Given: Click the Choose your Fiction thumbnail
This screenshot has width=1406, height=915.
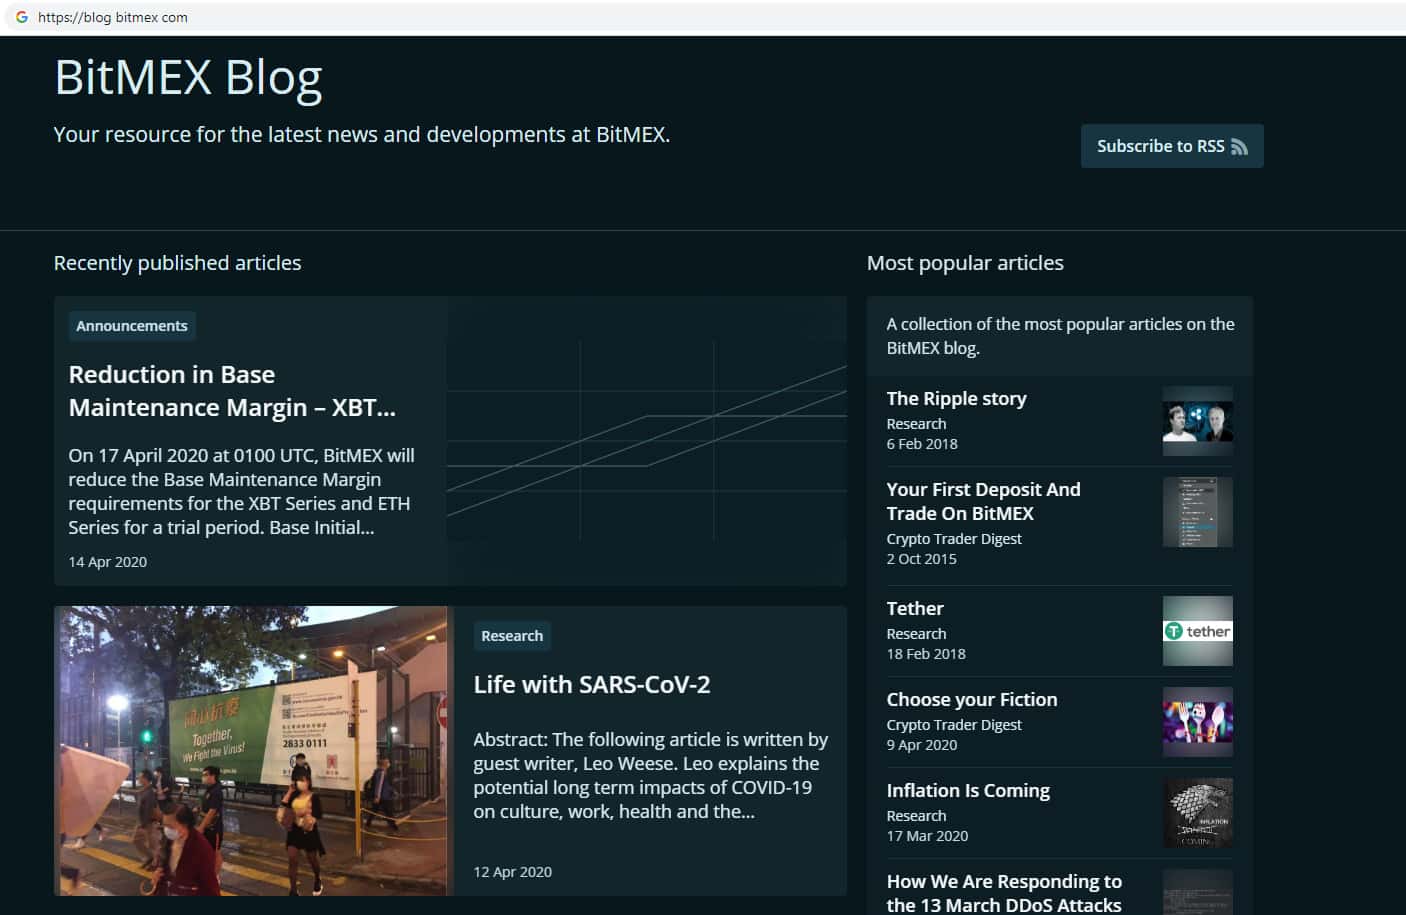Looking at the screenshot, I should (x=1197, y=722).
